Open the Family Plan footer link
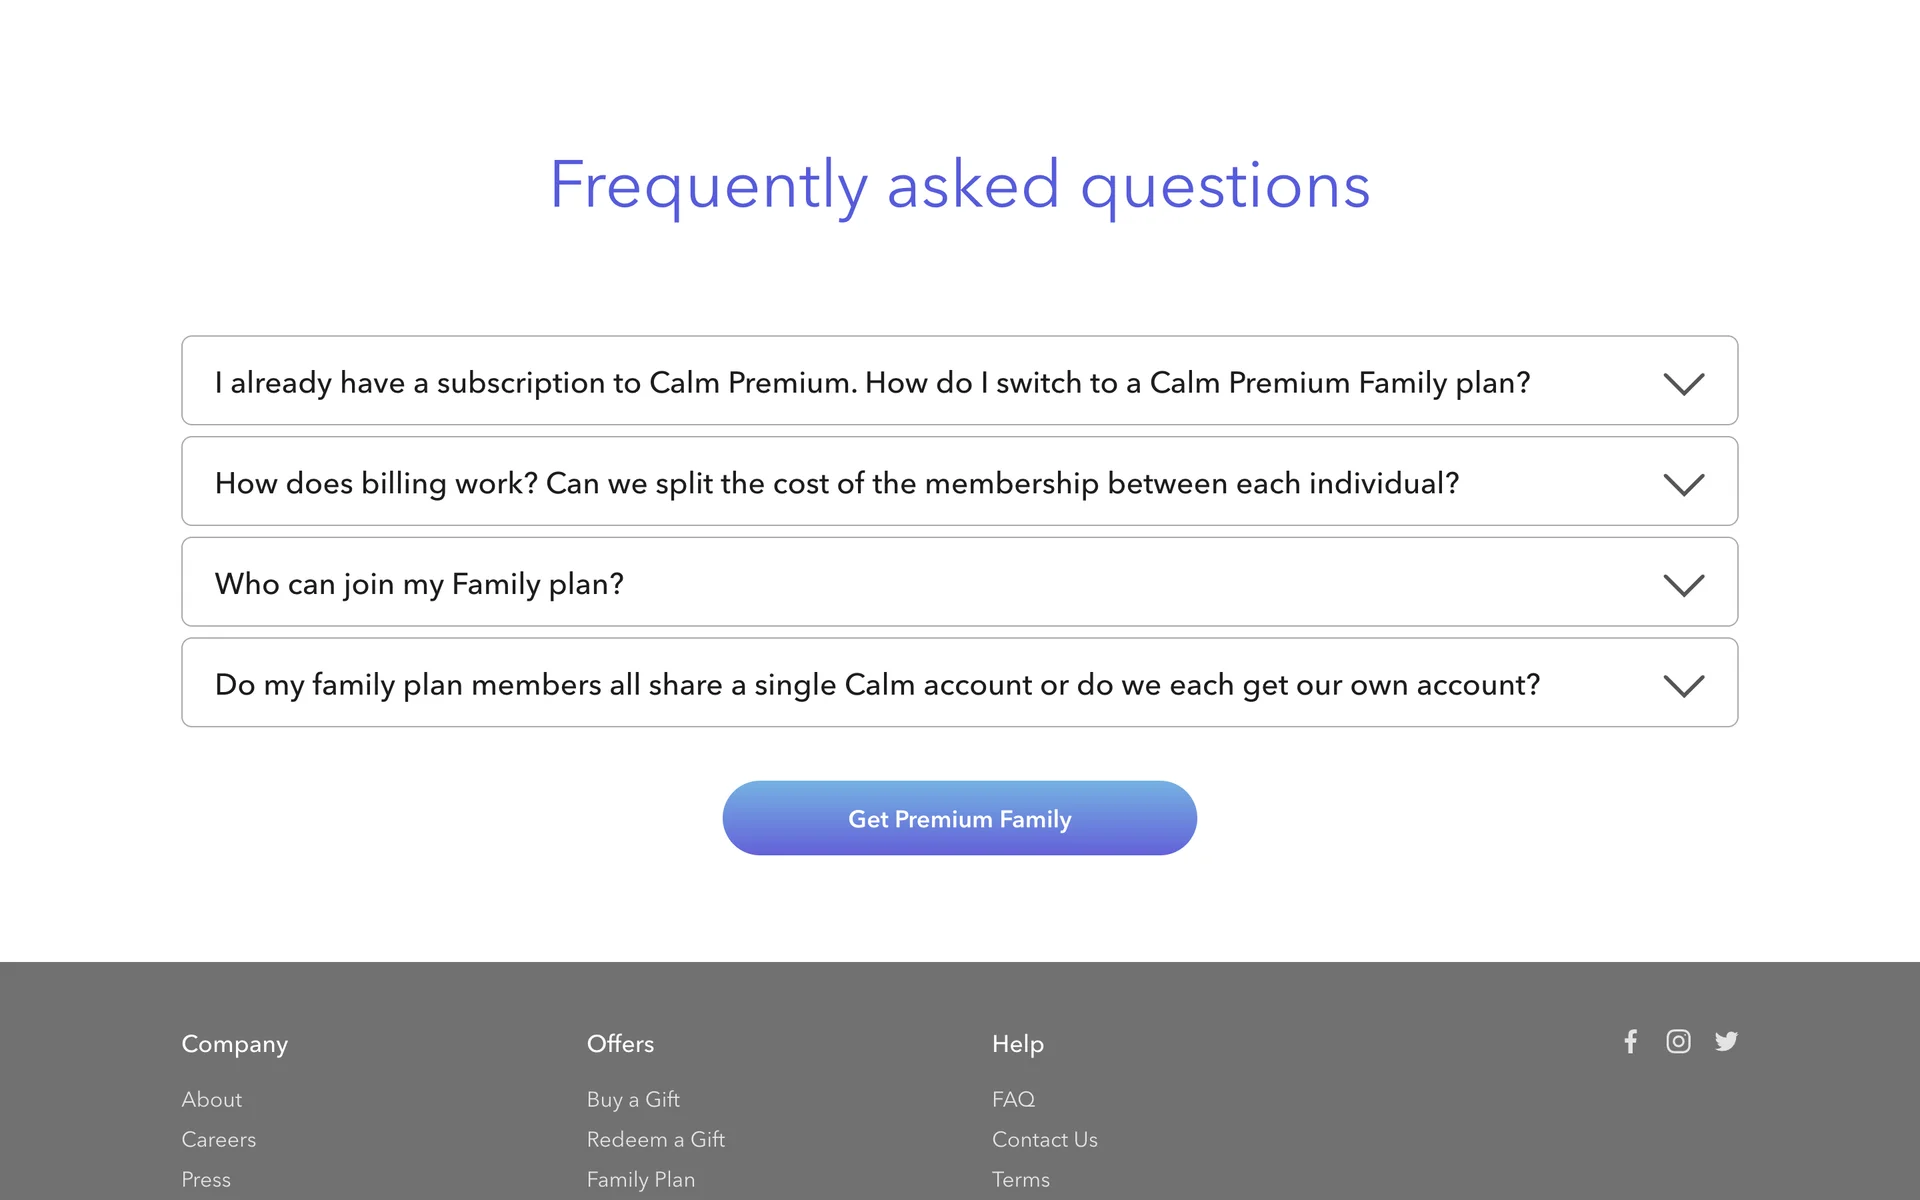Image resolution: width=1920 pixels, height=1200 pixels. pyautogui.click(x=641, y=1179)
